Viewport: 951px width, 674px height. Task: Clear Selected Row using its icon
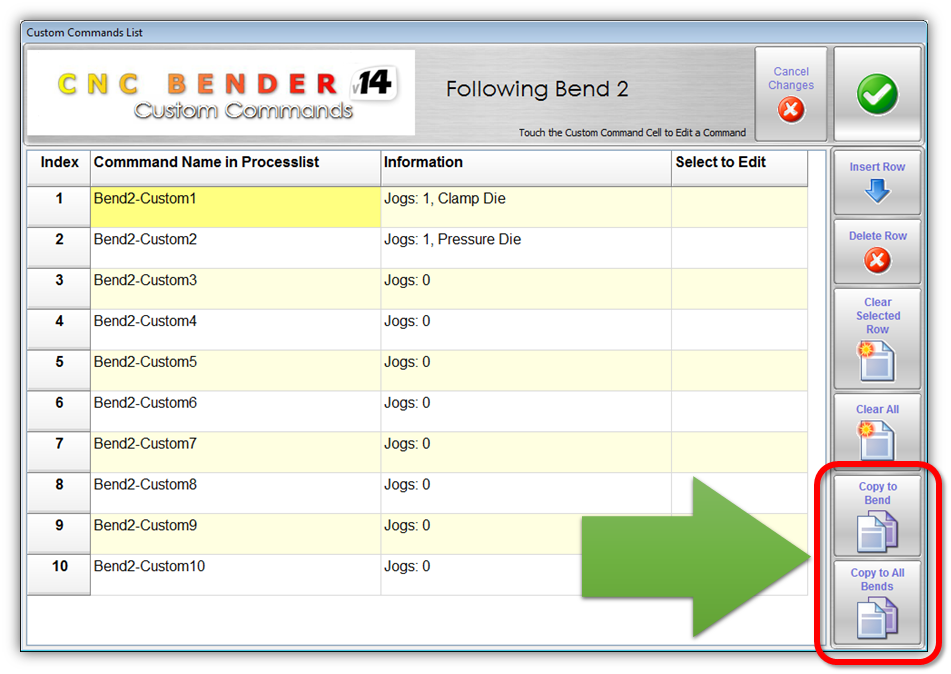[877, 362]
